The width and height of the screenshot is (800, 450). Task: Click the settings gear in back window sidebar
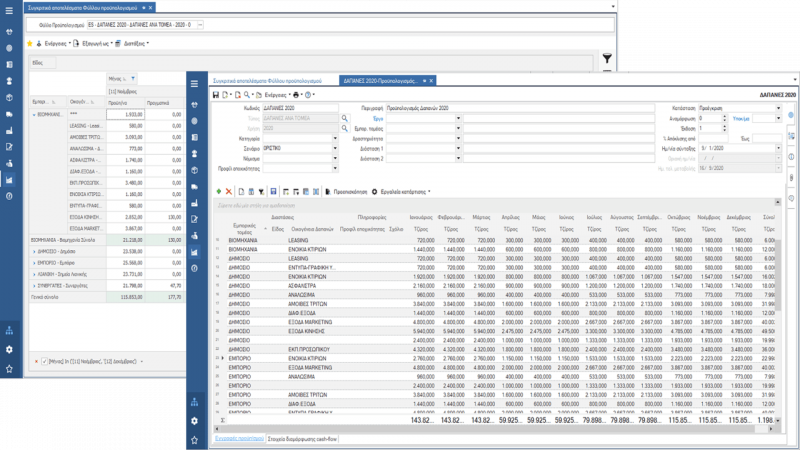click(x=9, y=349)
